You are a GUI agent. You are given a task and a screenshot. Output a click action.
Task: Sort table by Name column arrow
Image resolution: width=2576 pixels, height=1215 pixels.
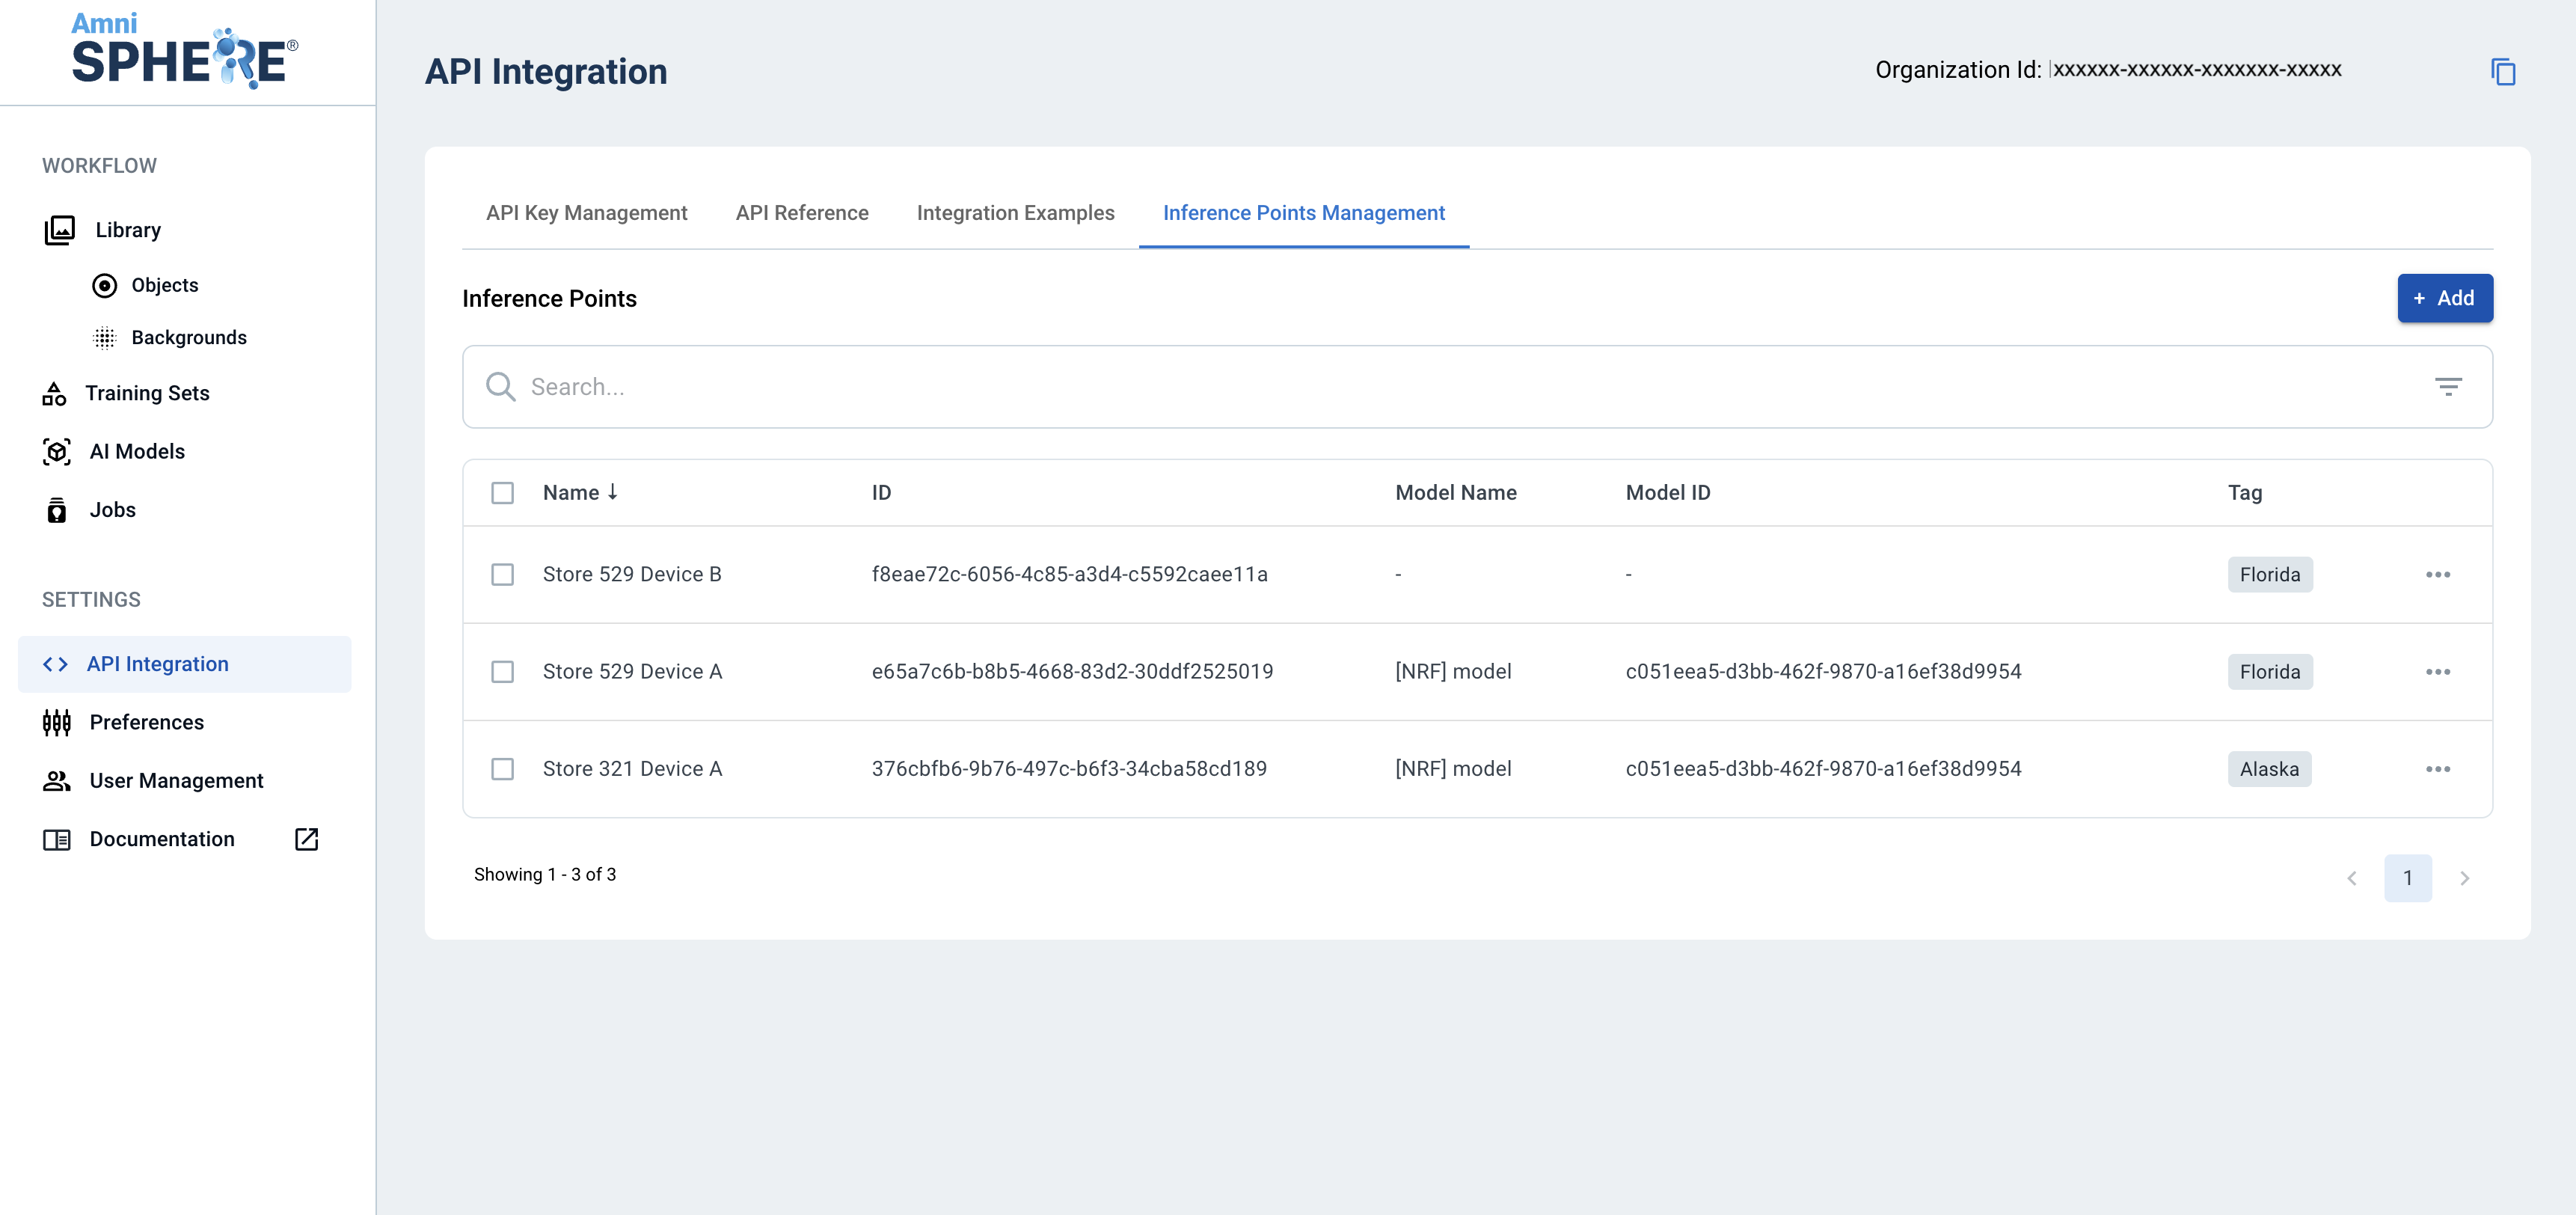[612, 492]
